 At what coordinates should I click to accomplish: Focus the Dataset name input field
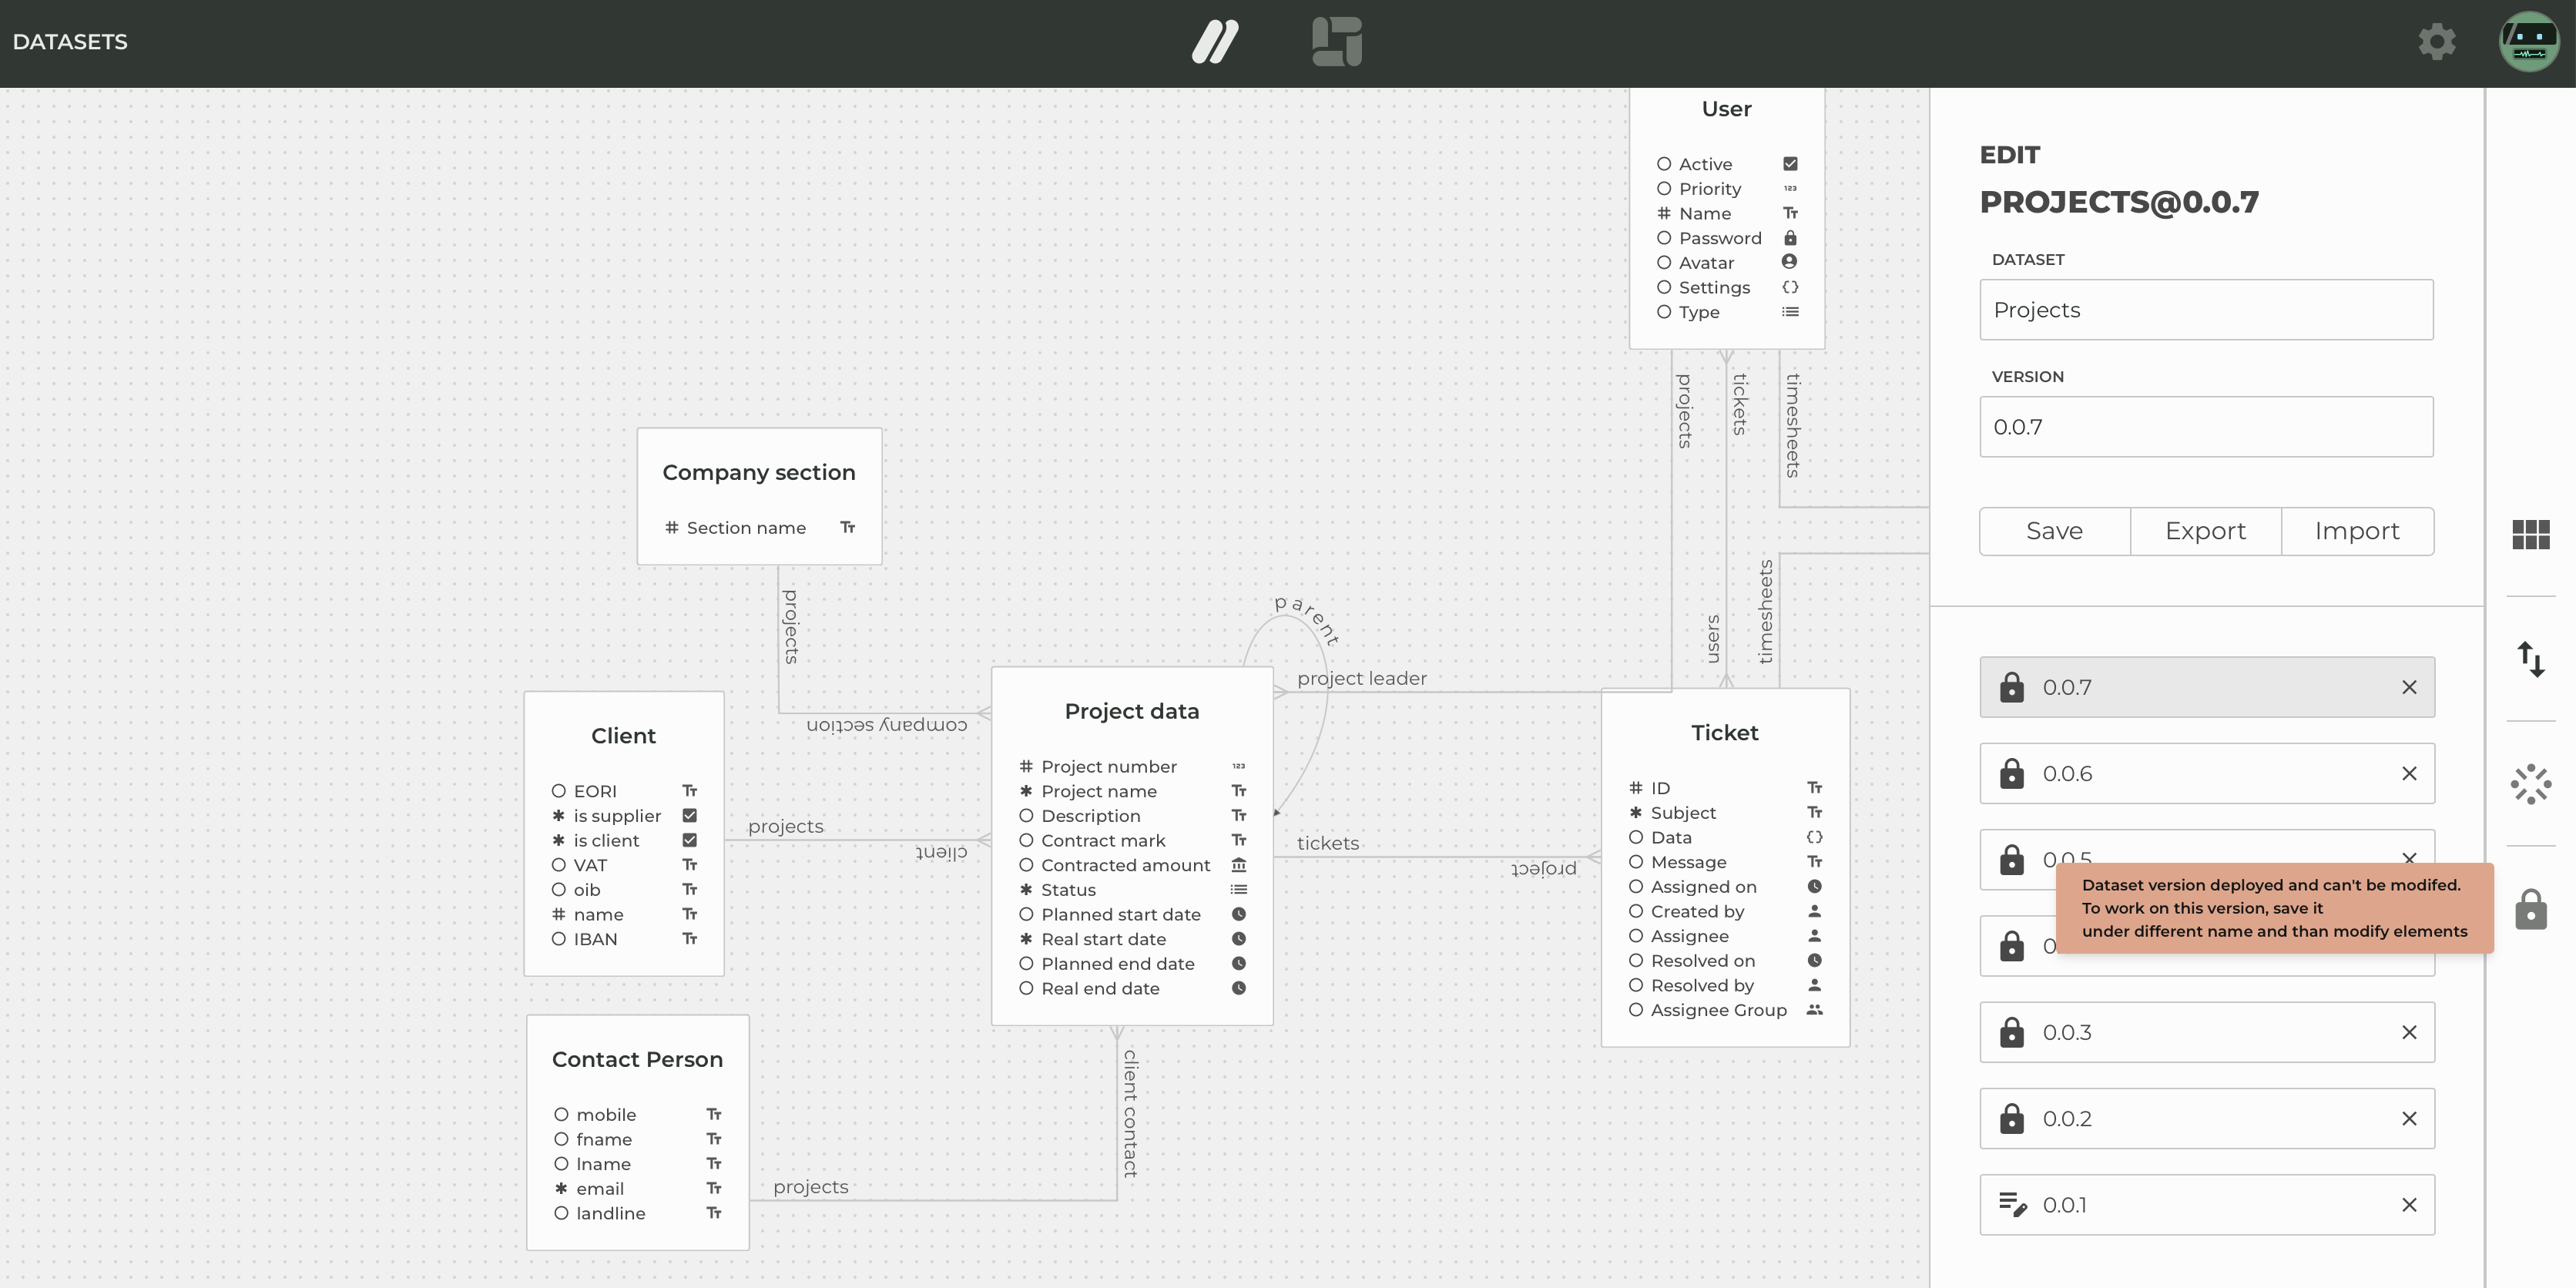(2206, 310)
